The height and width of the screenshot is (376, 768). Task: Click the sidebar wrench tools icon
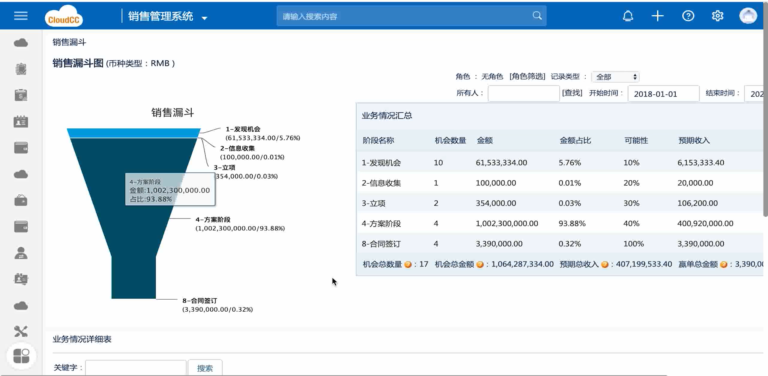click(x=21, y=331)
